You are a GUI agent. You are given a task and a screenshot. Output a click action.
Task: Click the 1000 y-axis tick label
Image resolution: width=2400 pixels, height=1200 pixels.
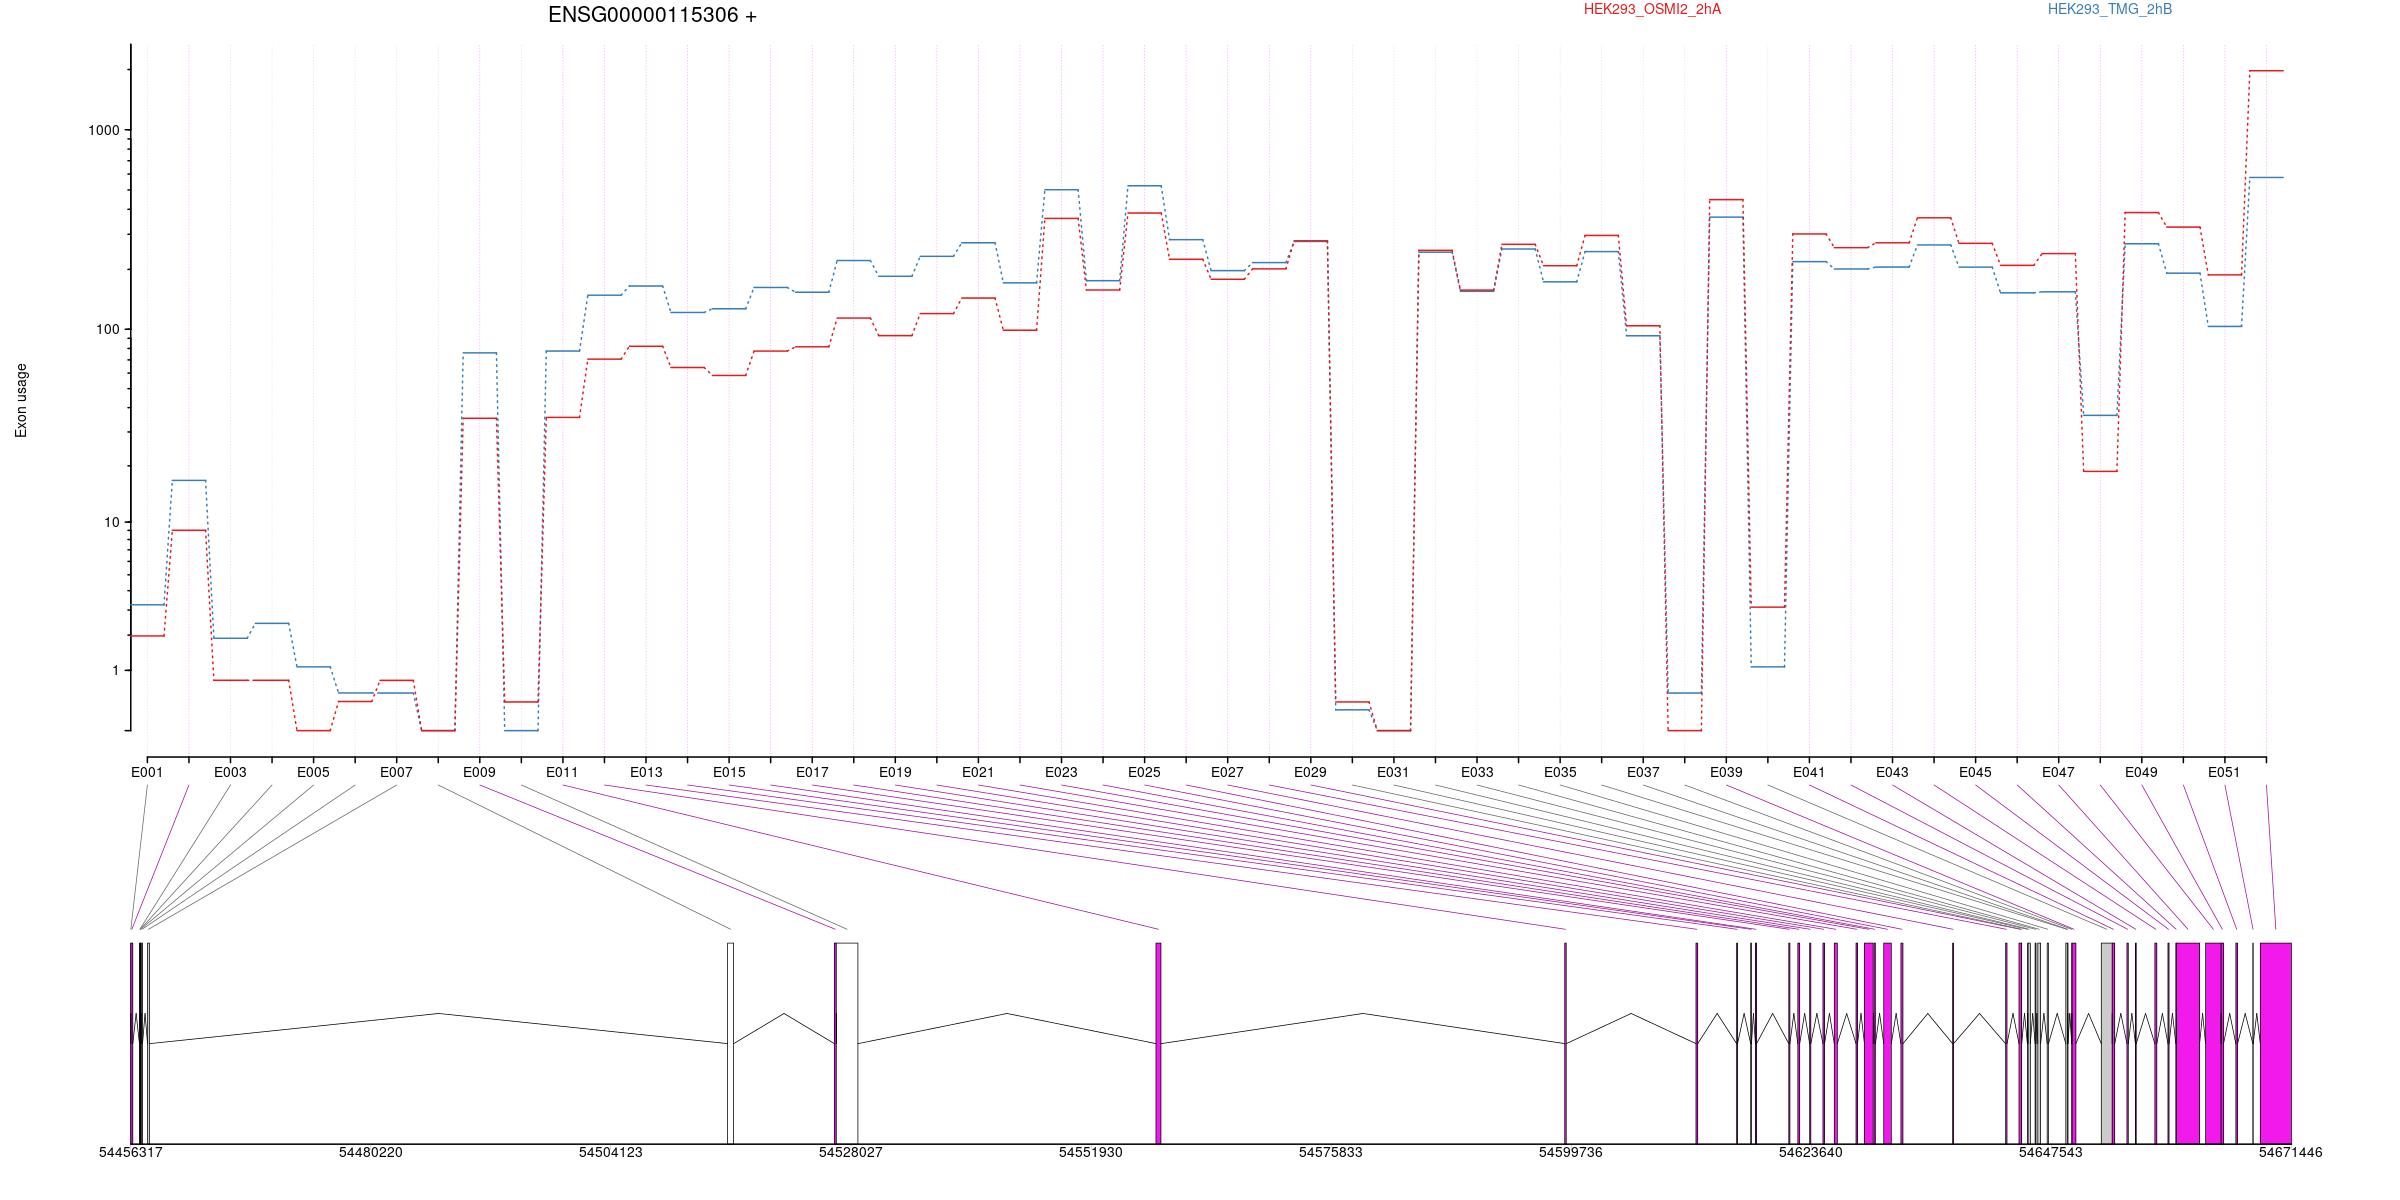pos(104,130)
